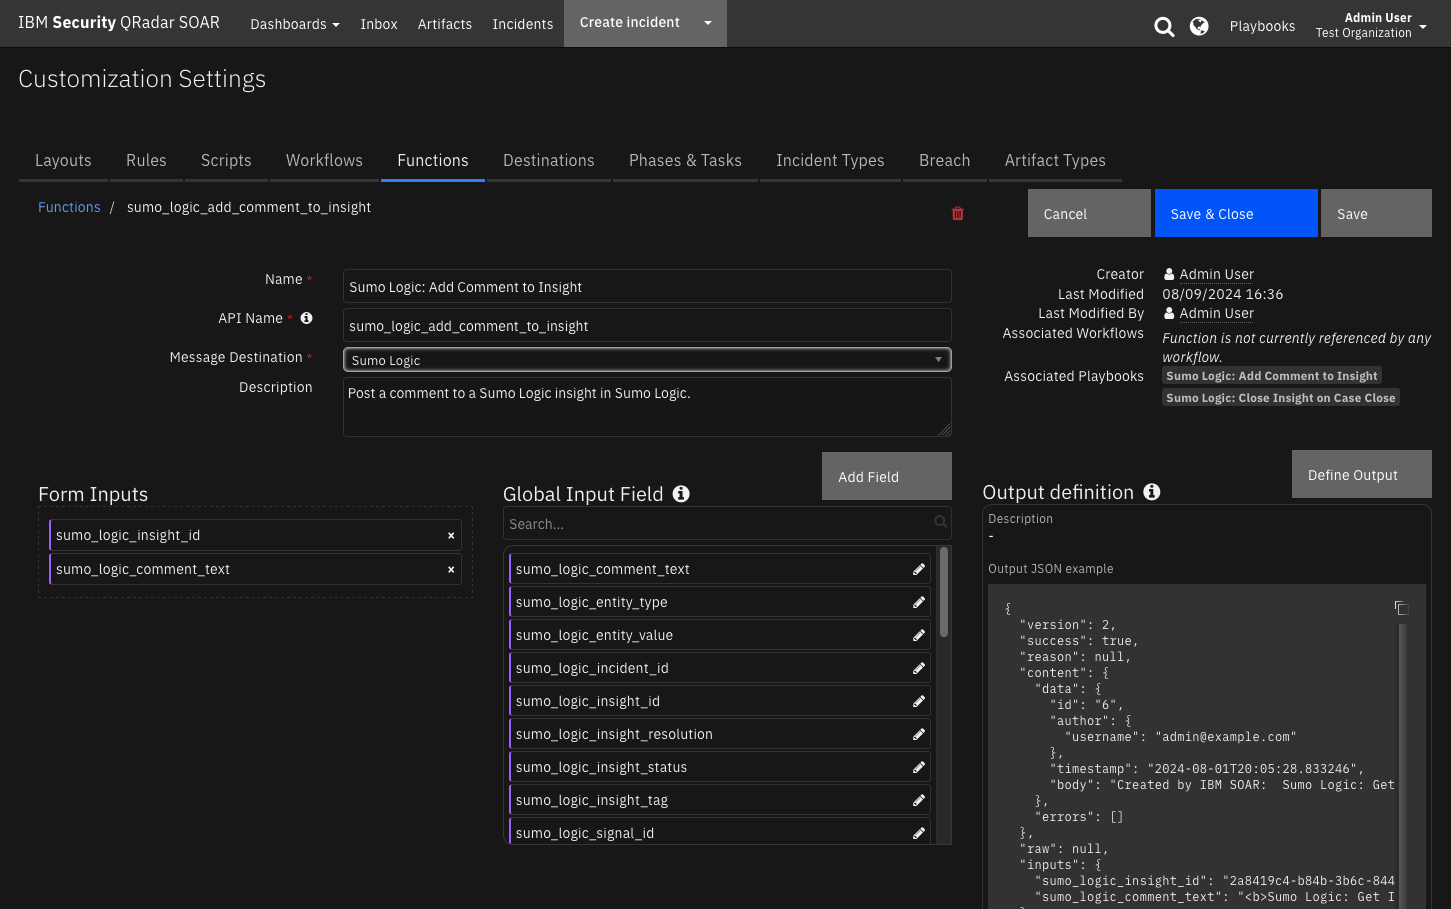
Task: Click the Cancel button
Action: pyautogui.click(x=1089, y=213)
